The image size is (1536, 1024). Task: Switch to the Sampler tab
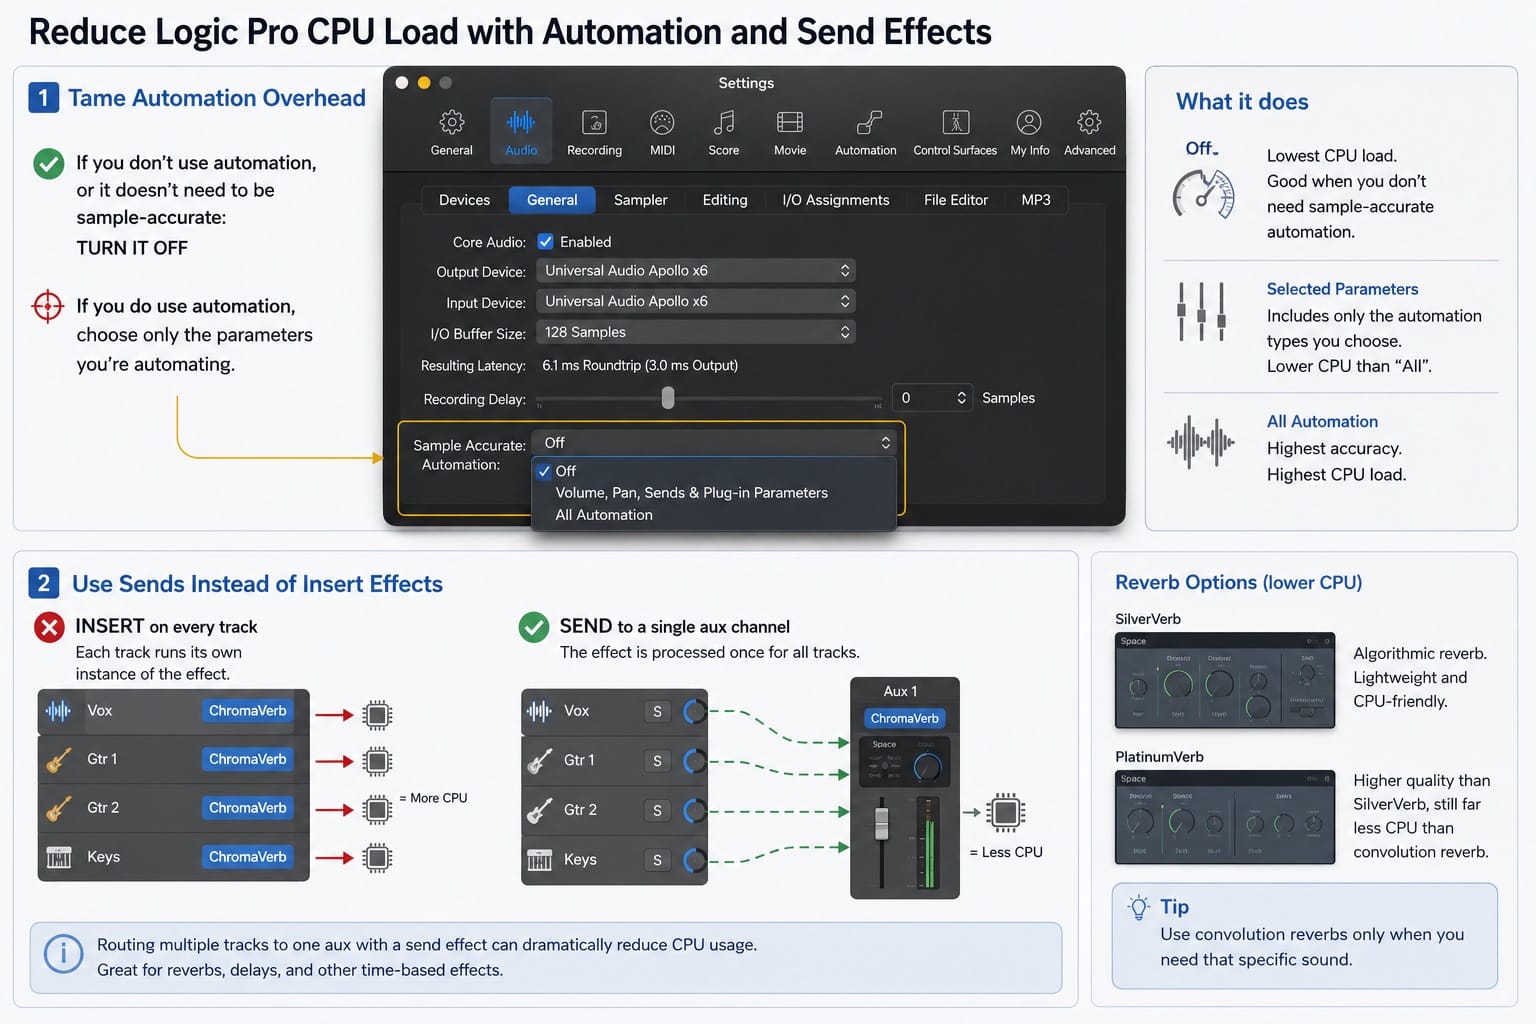(x=640, y=200)
